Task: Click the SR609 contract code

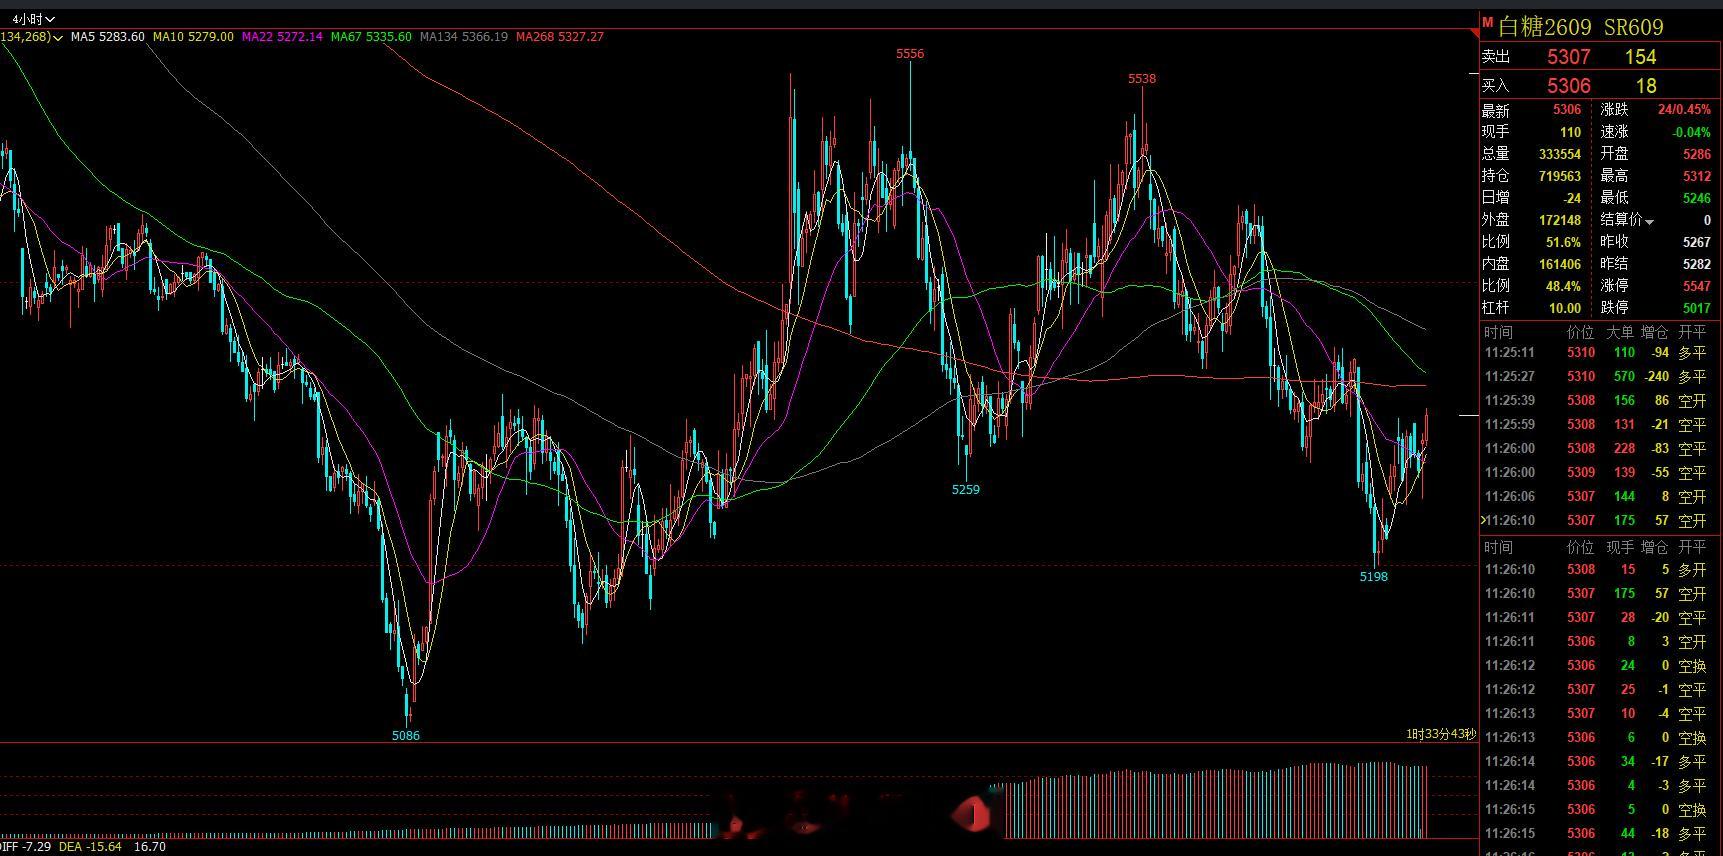Action: 1634,27
